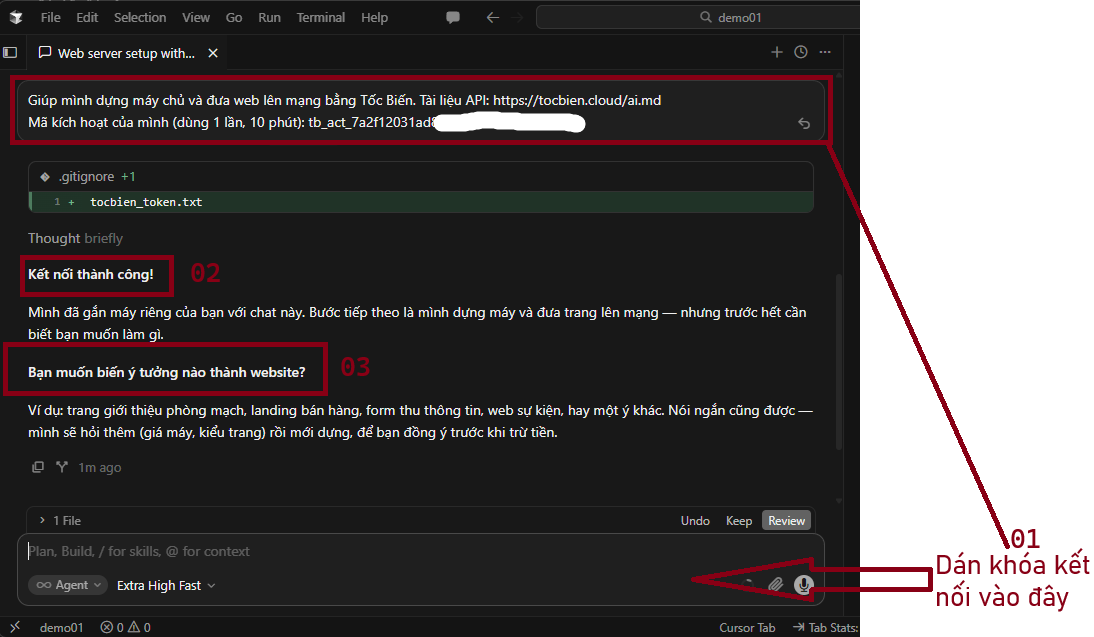The image size is (1094, 637).
Task: Click the tocbien_token.txt diff line
Action: [x=421, y=202]
